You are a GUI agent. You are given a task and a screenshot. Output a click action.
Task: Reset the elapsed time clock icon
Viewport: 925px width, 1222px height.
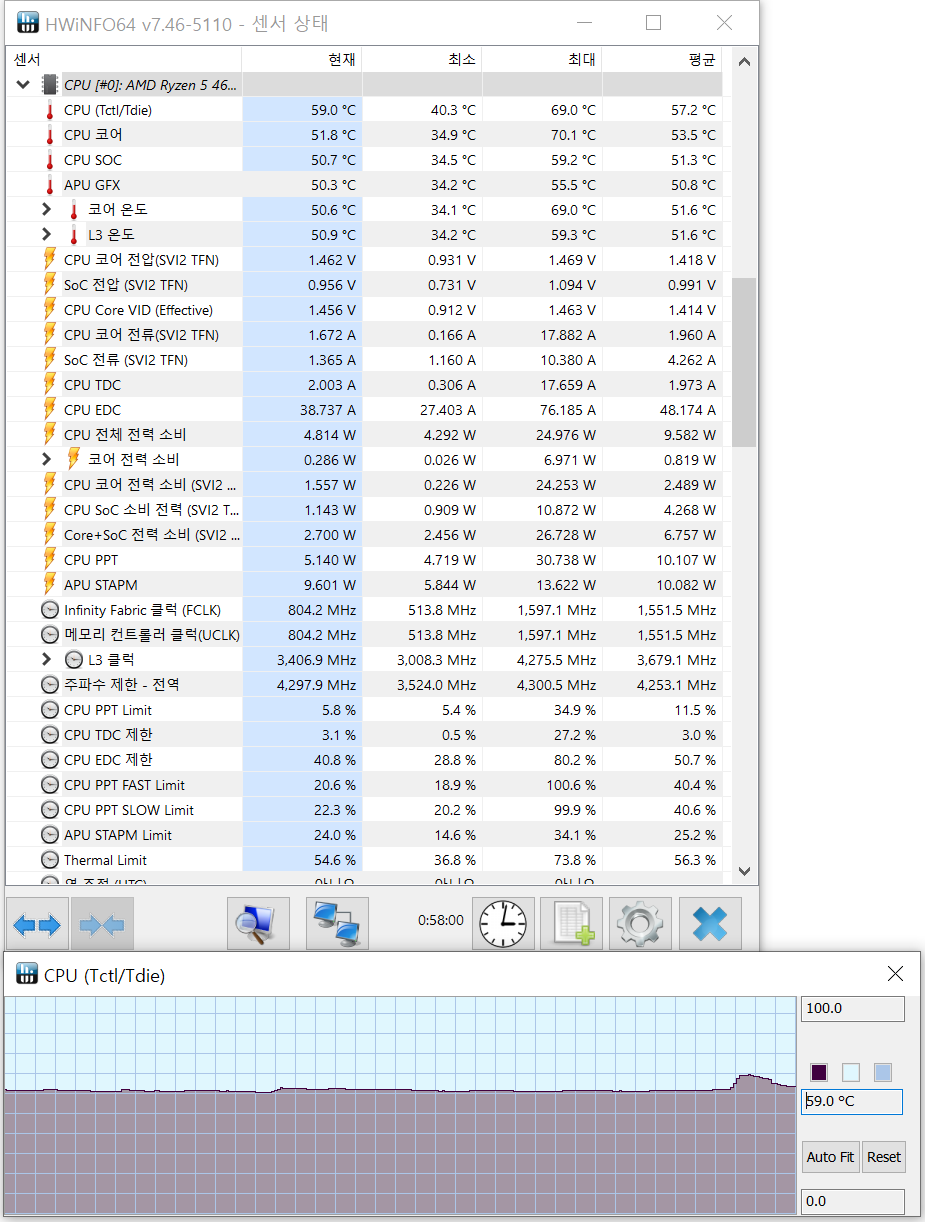pos(503,924)
